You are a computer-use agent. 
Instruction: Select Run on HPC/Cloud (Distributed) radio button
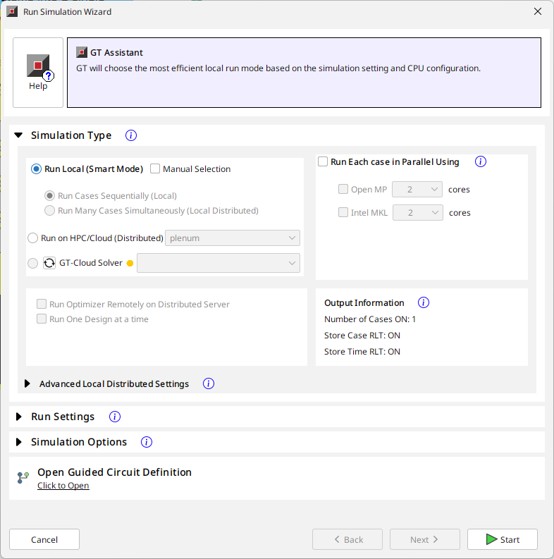33,238
